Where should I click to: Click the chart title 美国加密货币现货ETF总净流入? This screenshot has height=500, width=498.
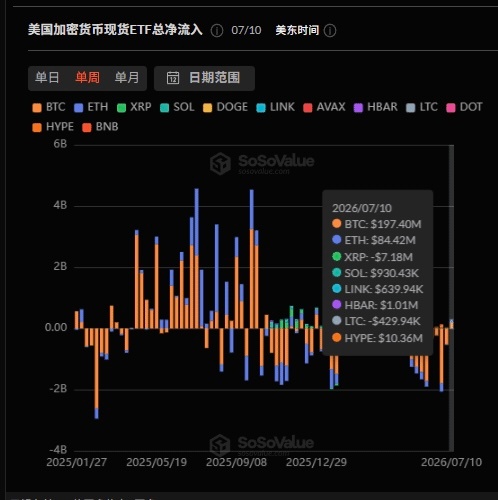[115, 30]
